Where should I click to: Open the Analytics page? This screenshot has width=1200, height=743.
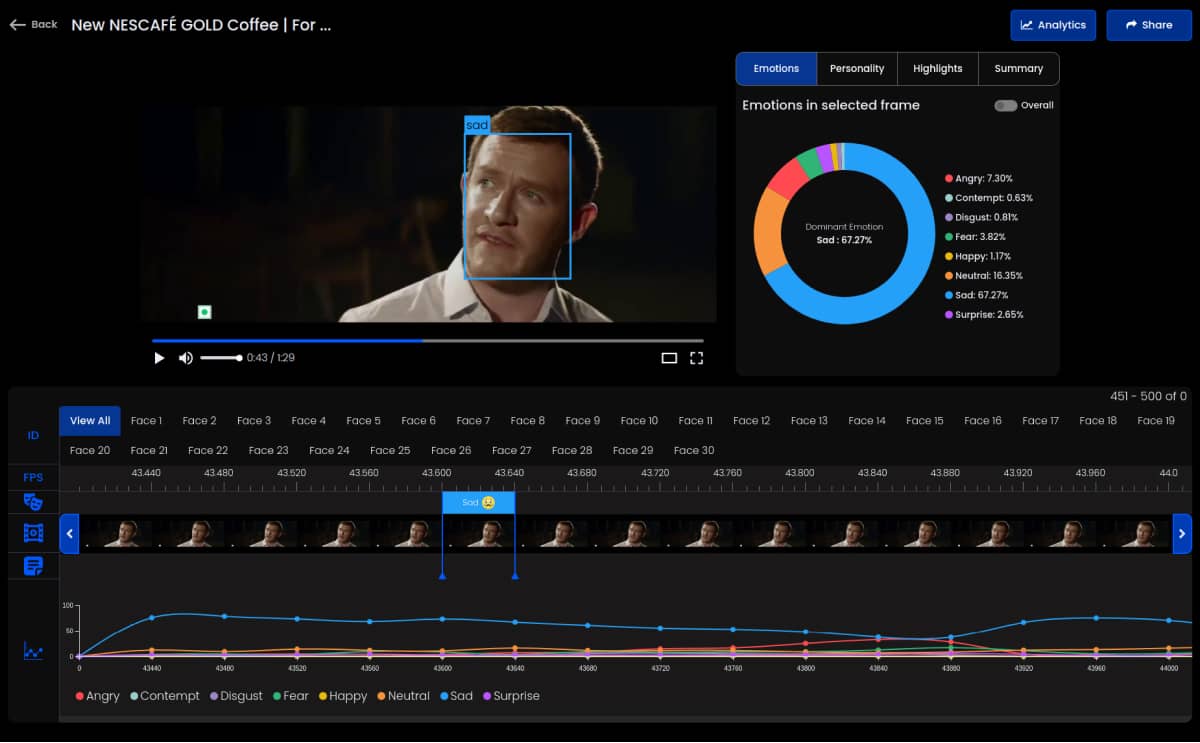[x=1052, y=25]
